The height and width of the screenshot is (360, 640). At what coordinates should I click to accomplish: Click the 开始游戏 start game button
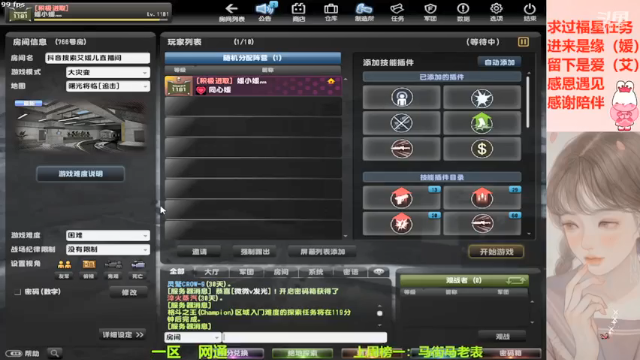[x=496, y=252]
